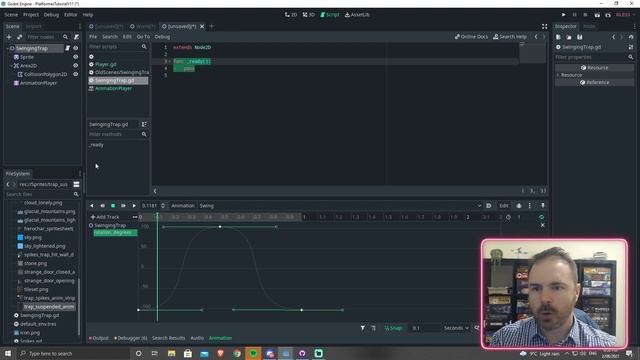This screenshot has width=640, height=360.
Task: Click the attach script icon in Scene dock
Action: point(76,37)
